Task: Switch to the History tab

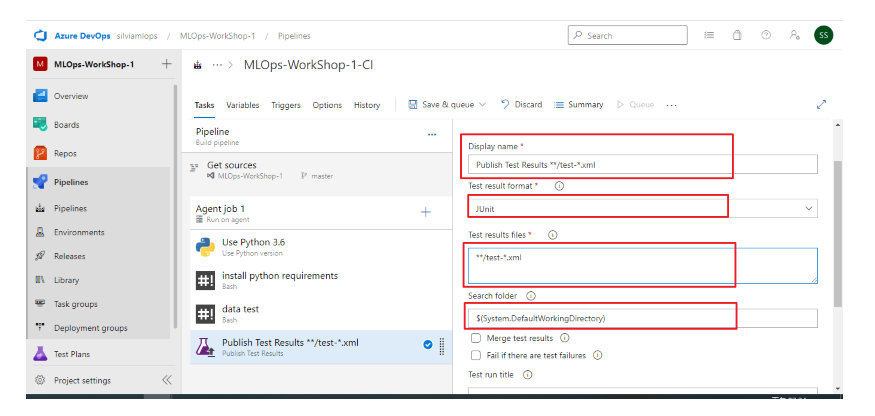Action: pyautogui.click(x=367, y=105)
